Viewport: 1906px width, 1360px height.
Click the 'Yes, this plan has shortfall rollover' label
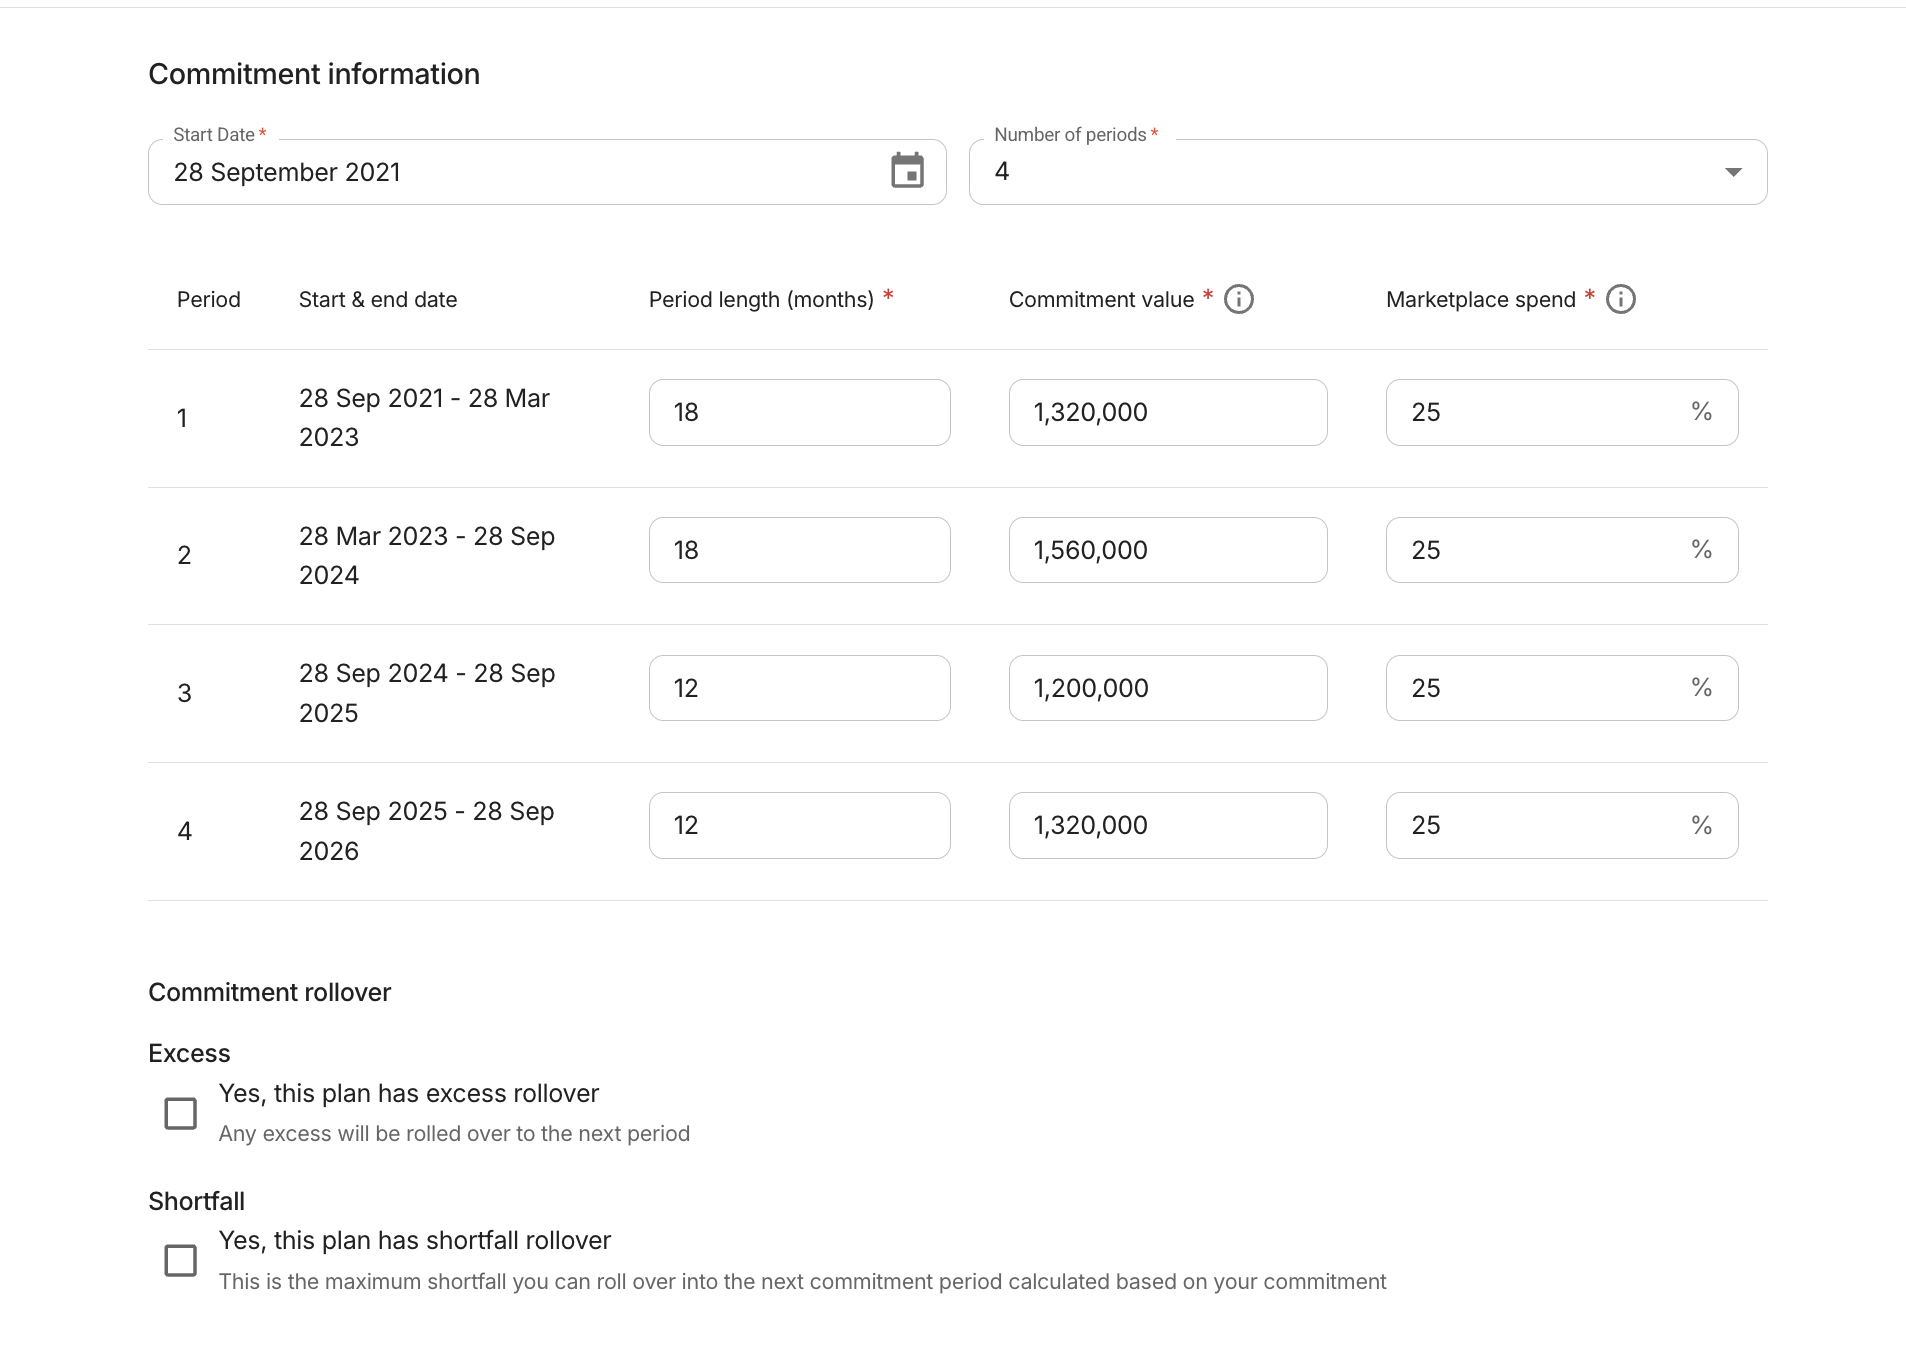[x=415, y=1240]
